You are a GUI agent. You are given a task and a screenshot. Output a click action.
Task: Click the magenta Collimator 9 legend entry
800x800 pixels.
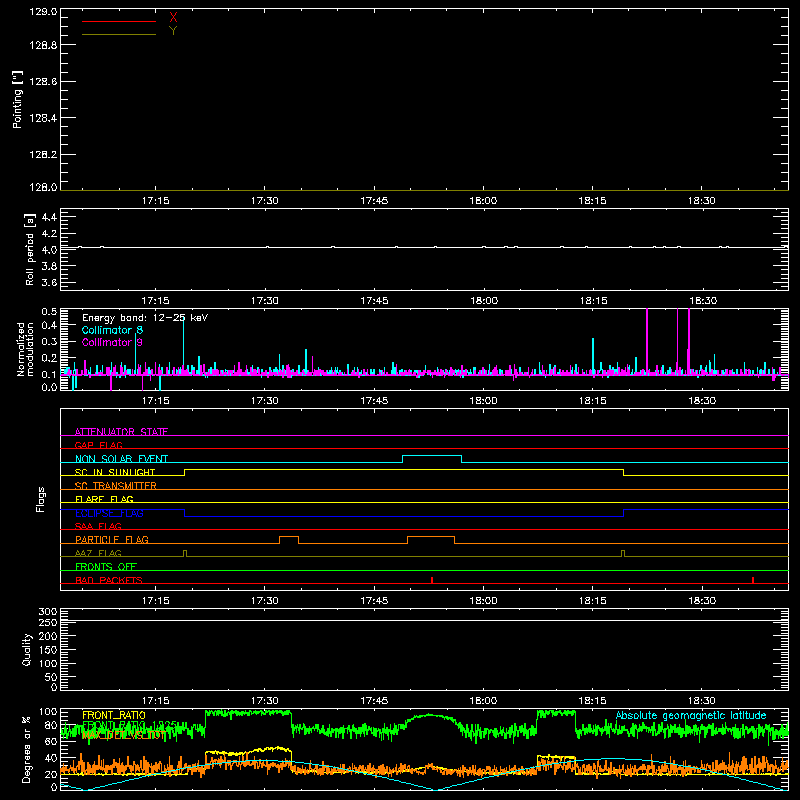(112, 342)
